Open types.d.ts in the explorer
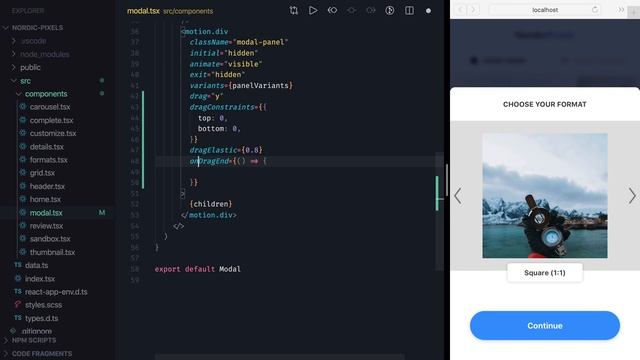 [x=42, y=318]
